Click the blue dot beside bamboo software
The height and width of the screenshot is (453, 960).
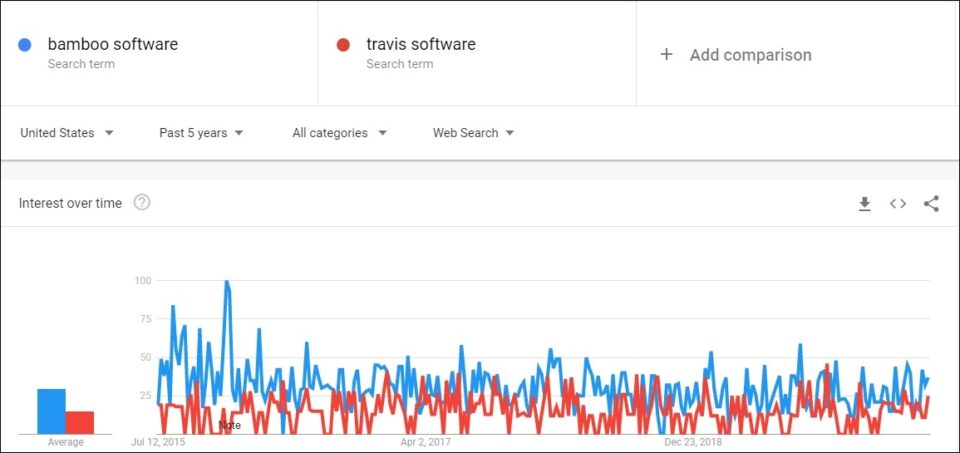(x=24, y=45)
